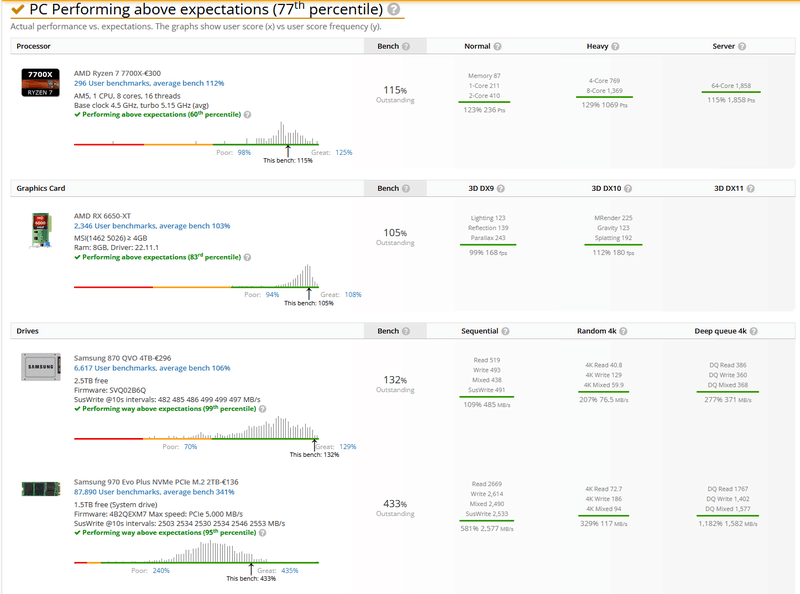Click 99% 168 fps DX9 result
Image resolution: width=800 pixels, height=594 pixels.
(x=488, y=253)
